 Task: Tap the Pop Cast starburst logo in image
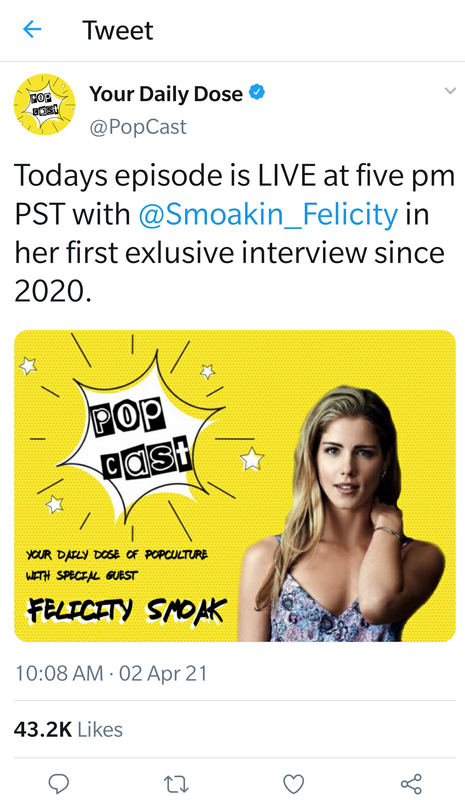tap(138, 441)
